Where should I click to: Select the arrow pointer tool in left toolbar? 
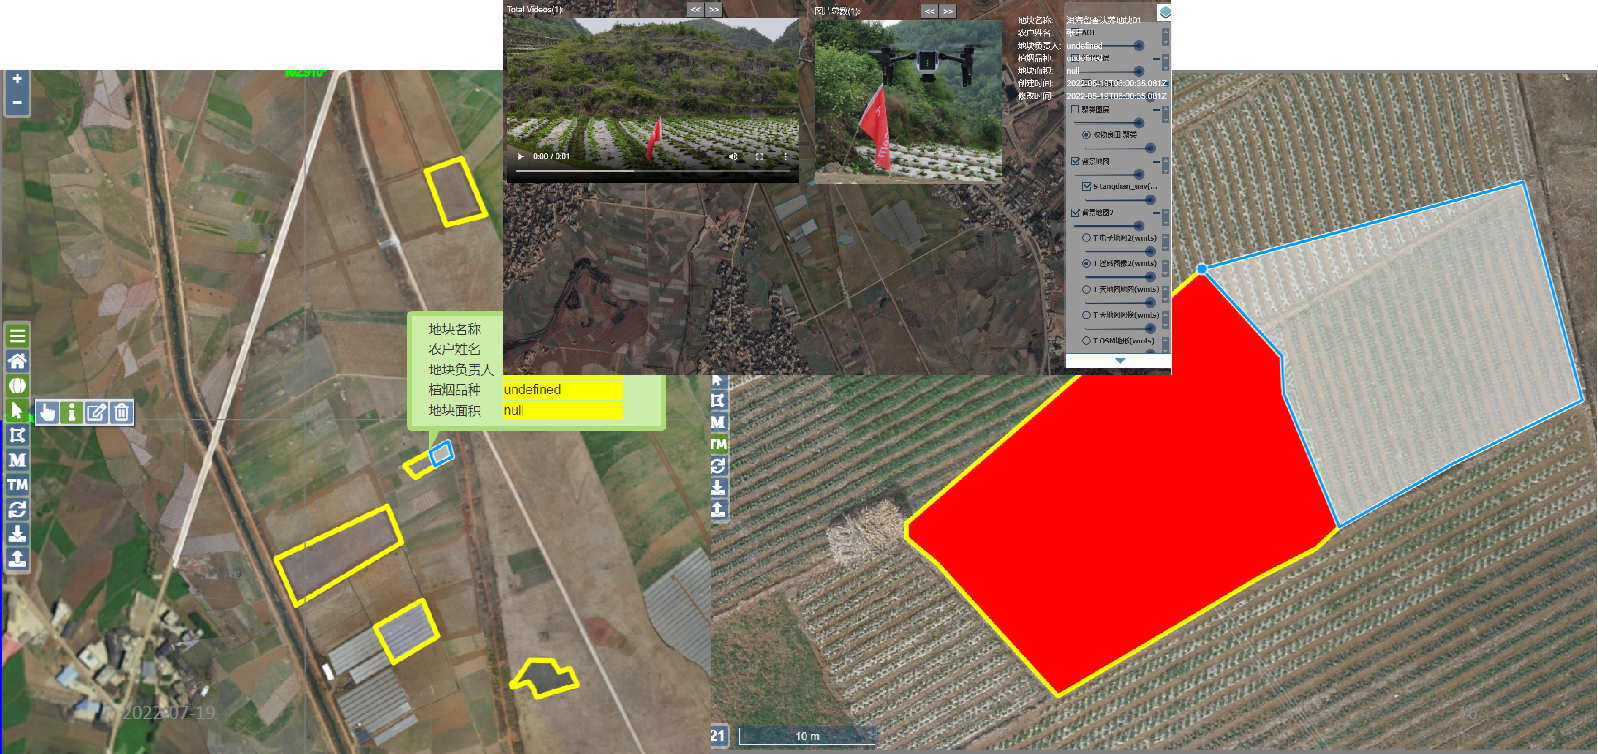17,411
